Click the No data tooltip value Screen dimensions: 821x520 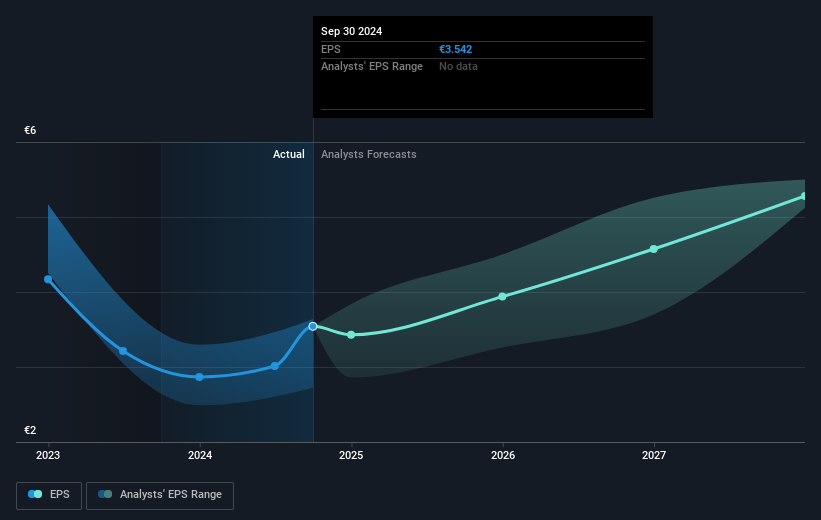tap(458, 67)
